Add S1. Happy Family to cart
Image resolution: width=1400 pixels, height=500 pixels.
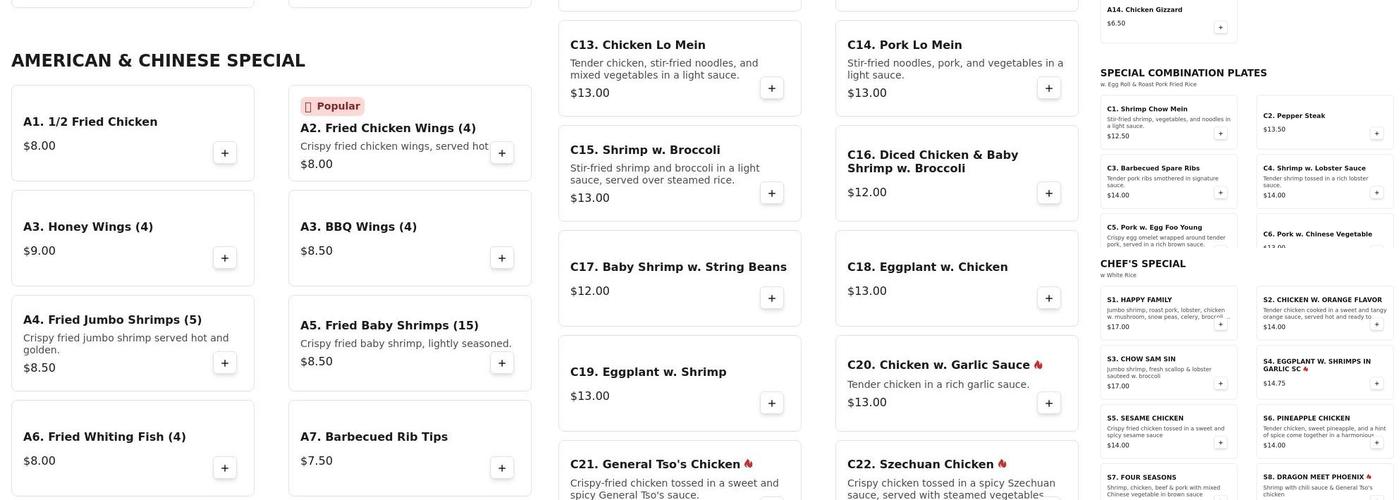(x=1220, y=324)
